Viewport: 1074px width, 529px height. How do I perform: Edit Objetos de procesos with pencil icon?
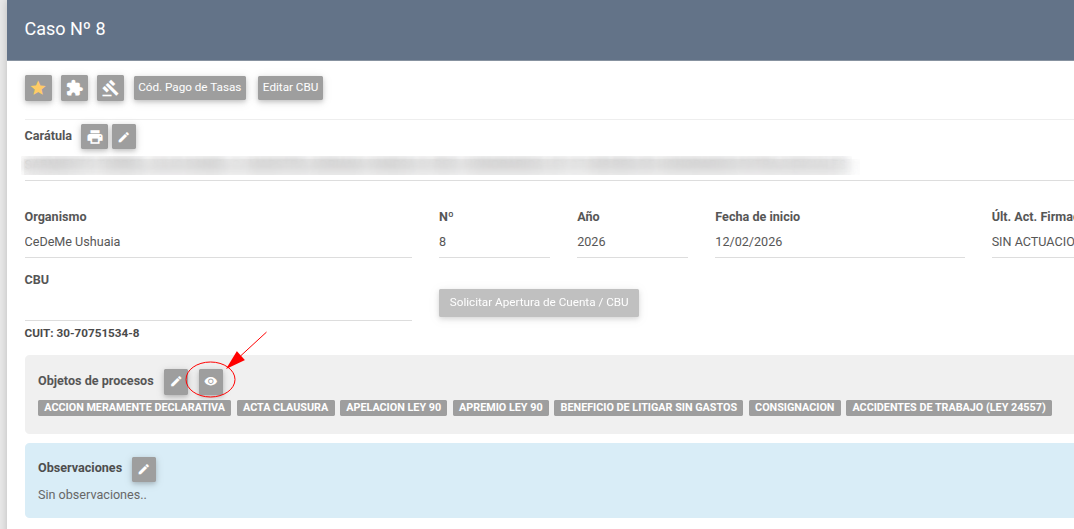point(176,381)
